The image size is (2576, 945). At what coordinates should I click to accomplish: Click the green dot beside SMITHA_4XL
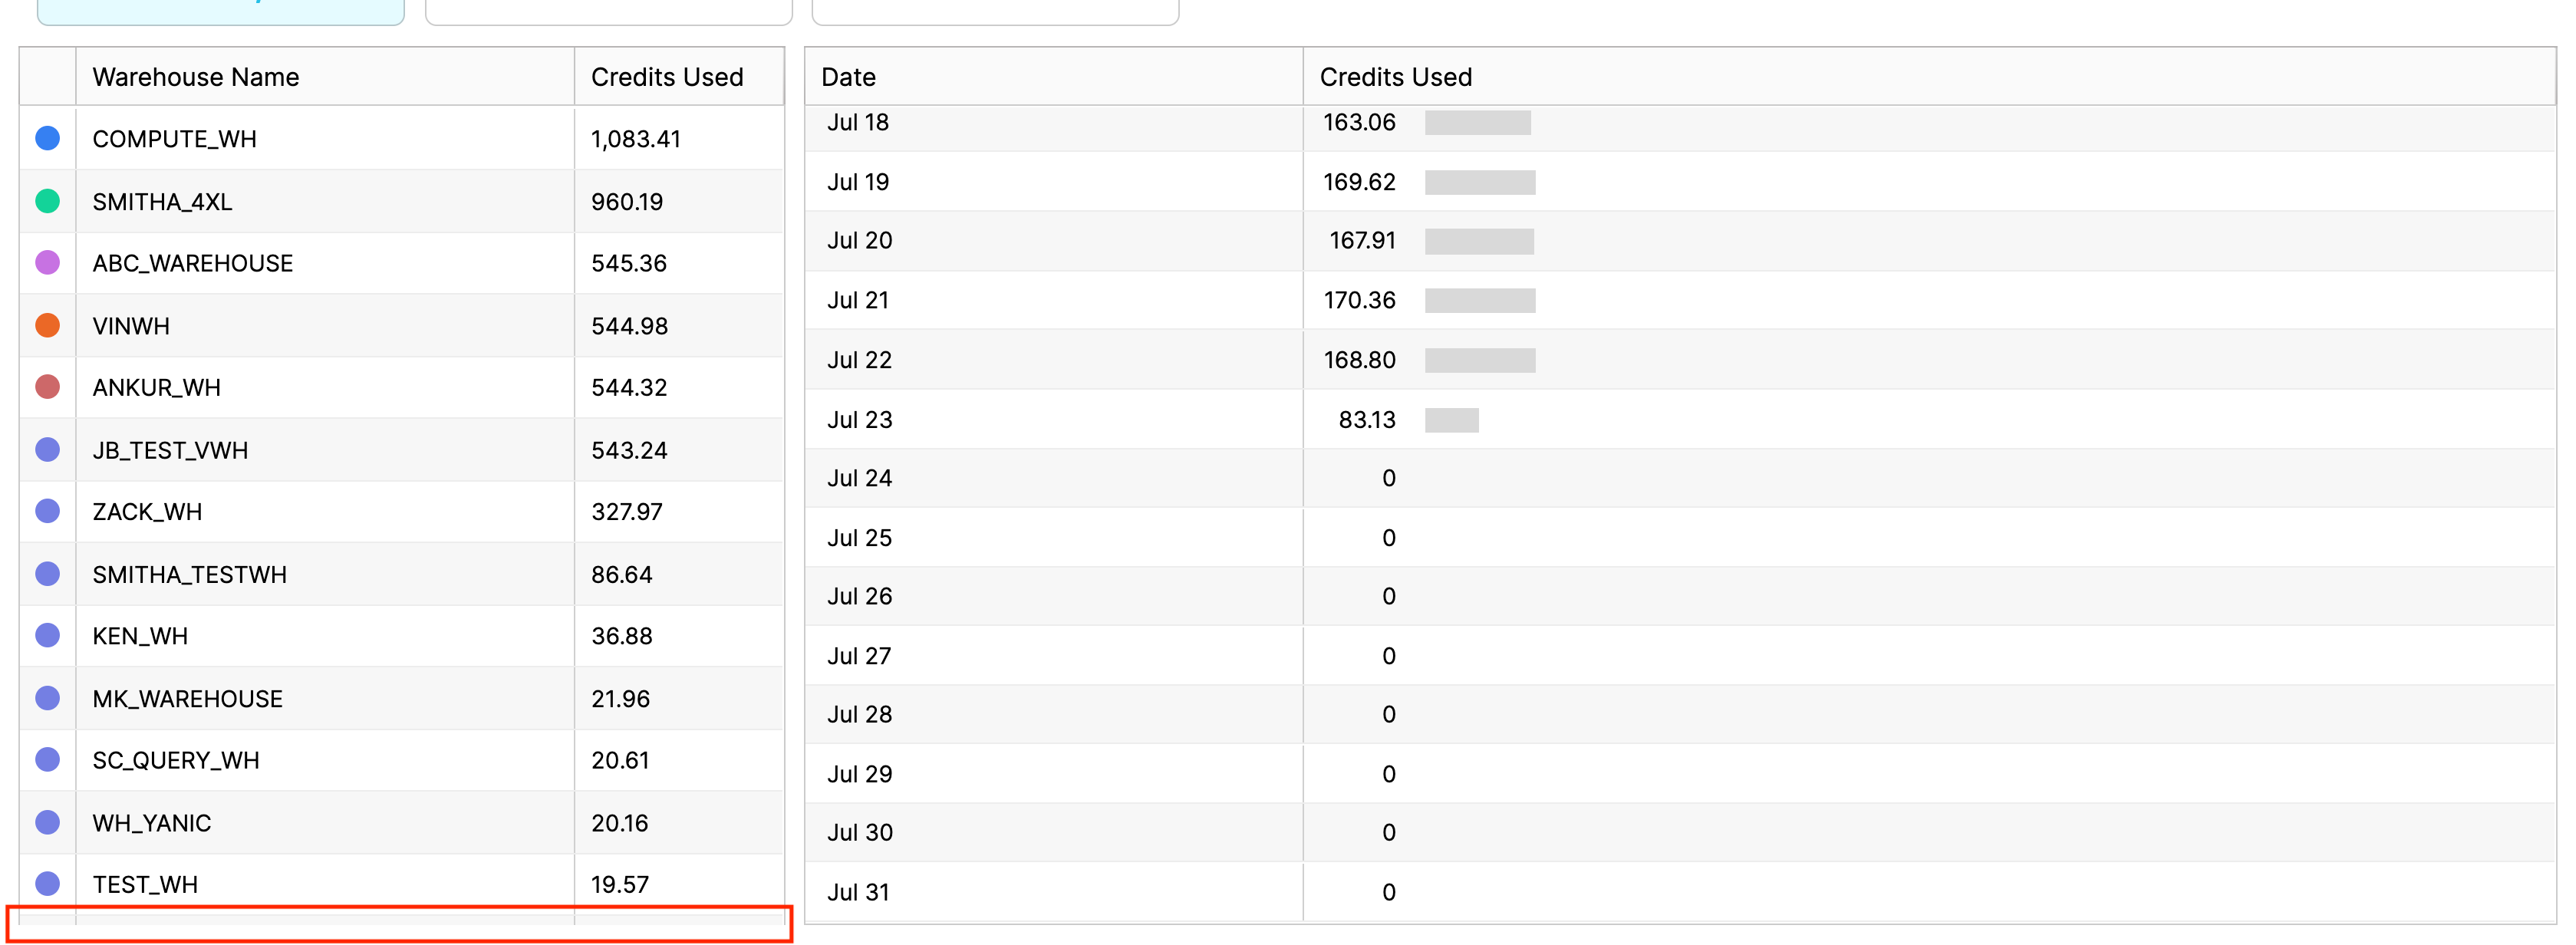(47, 201)
